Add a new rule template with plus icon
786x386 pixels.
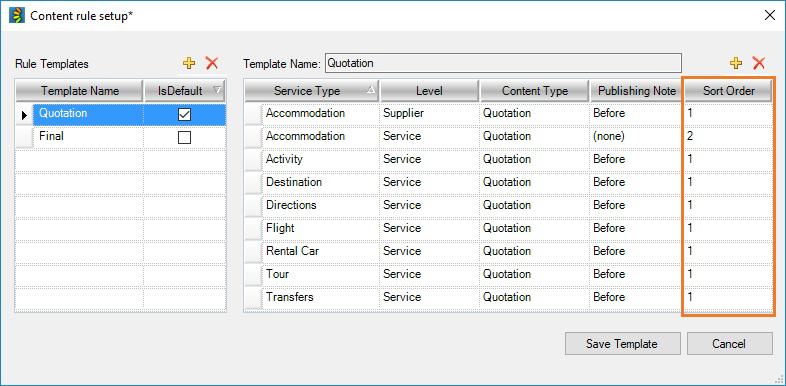[188, 63]
